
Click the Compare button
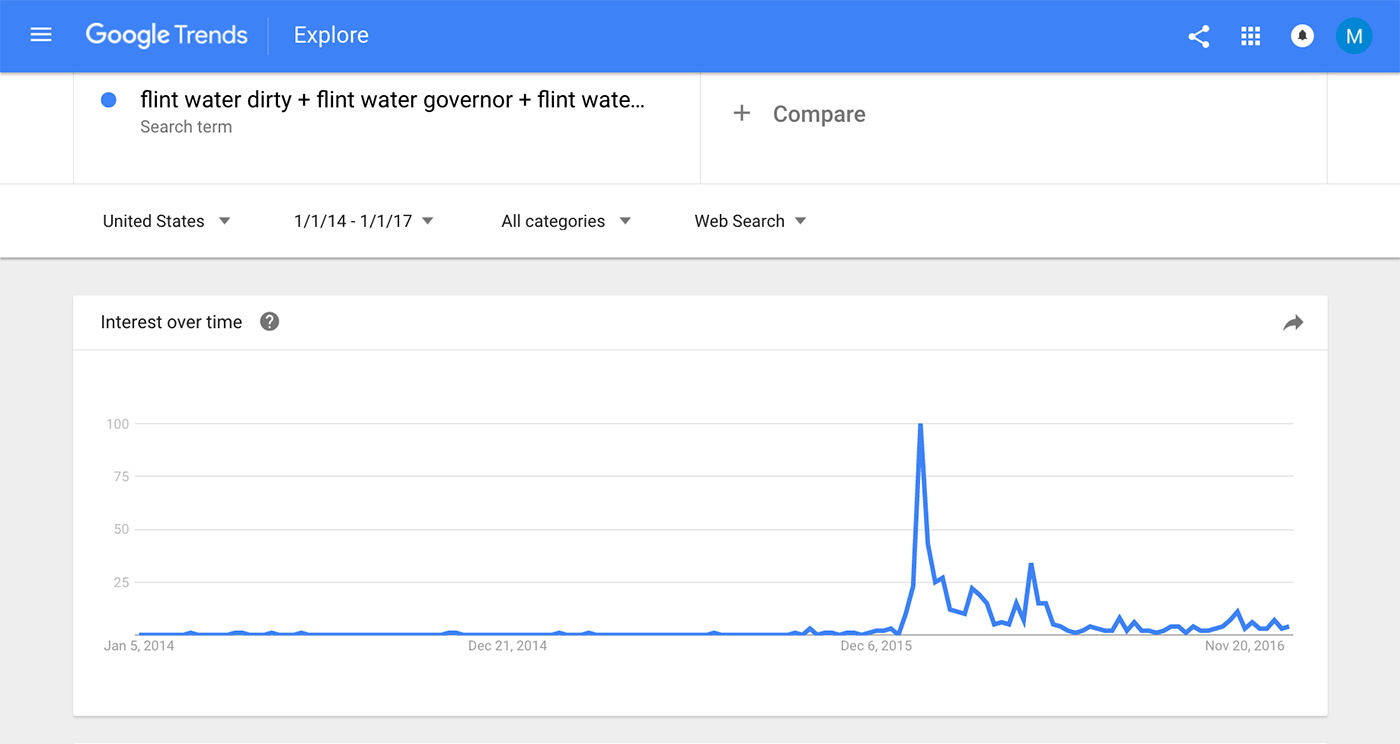click(818, 114)
